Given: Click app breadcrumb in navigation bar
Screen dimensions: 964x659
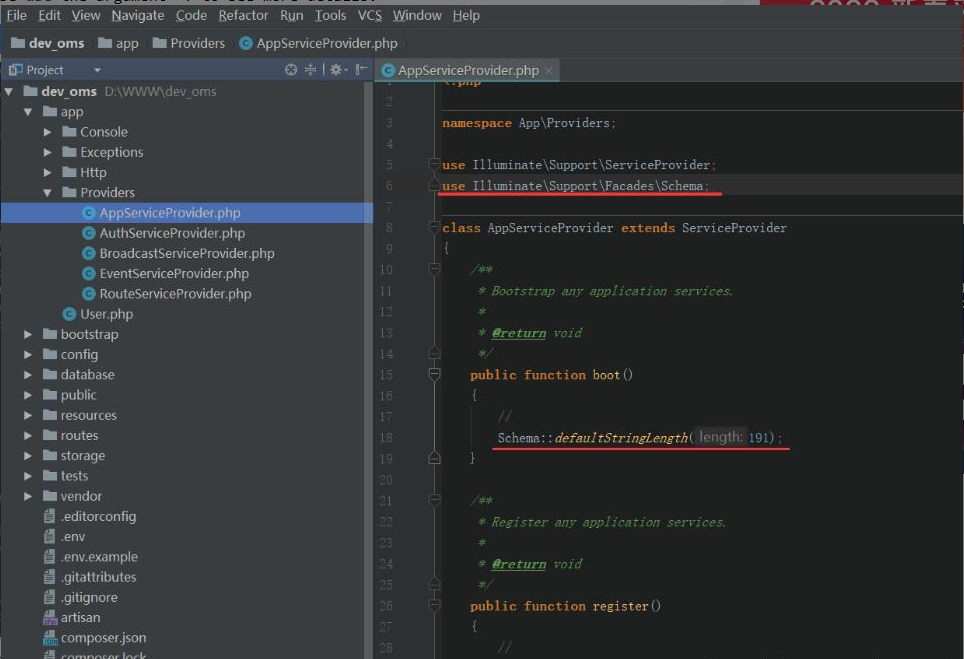Looking at the screenshot, I should click(x=119, y=43).
